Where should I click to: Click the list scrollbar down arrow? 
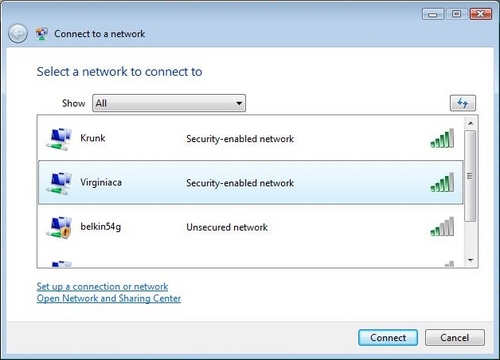point(471,260)
